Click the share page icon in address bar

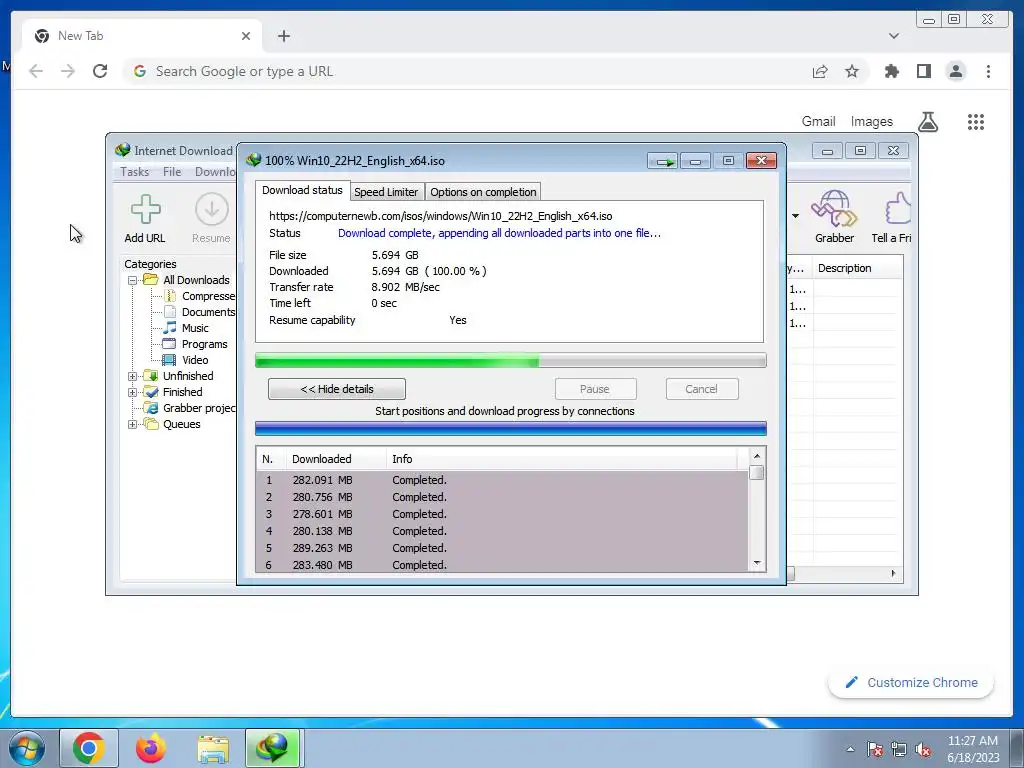coord(820,71)
